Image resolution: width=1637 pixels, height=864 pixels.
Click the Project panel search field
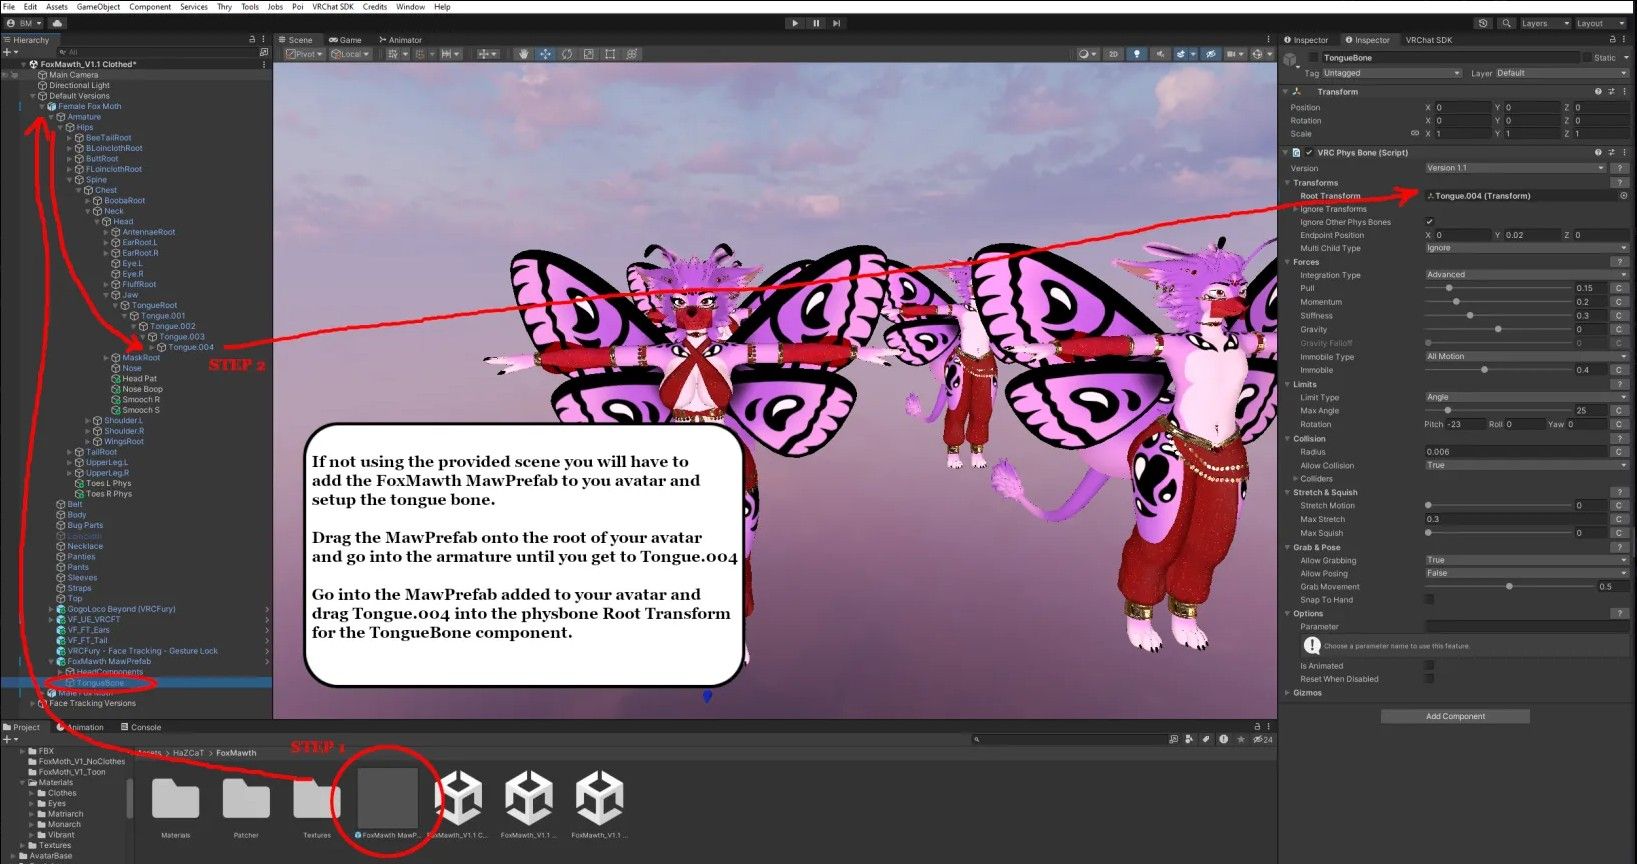point(1069,739)
